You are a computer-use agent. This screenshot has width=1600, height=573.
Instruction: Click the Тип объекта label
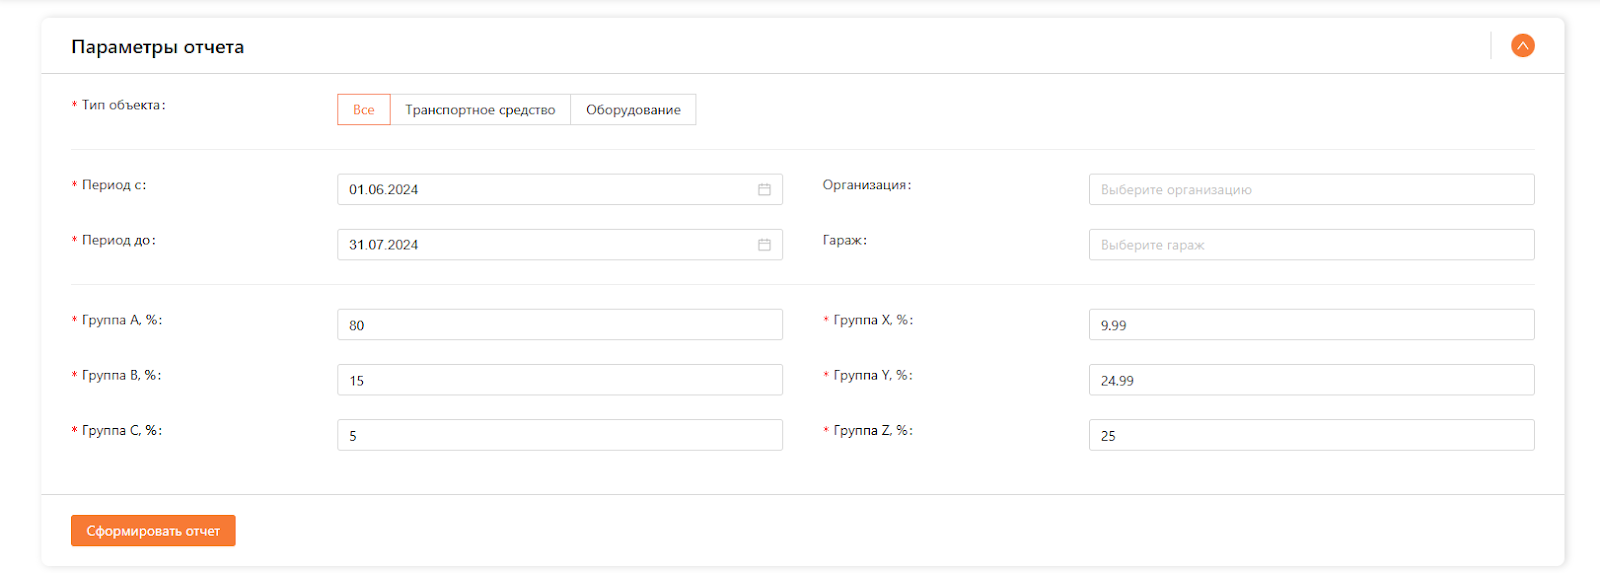tap(123, 105)
